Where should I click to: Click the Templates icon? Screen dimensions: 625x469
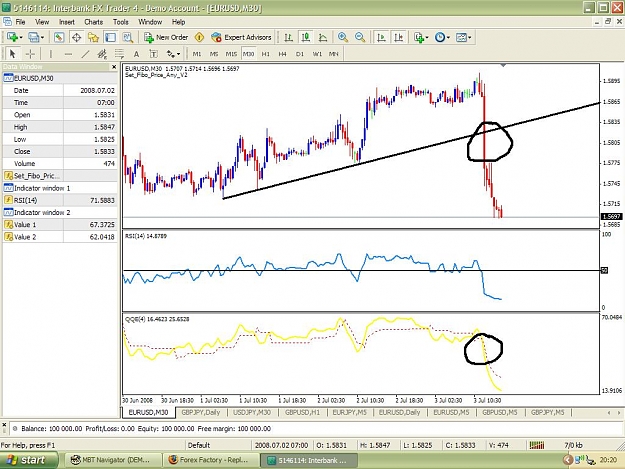click(x=461, y=37)
